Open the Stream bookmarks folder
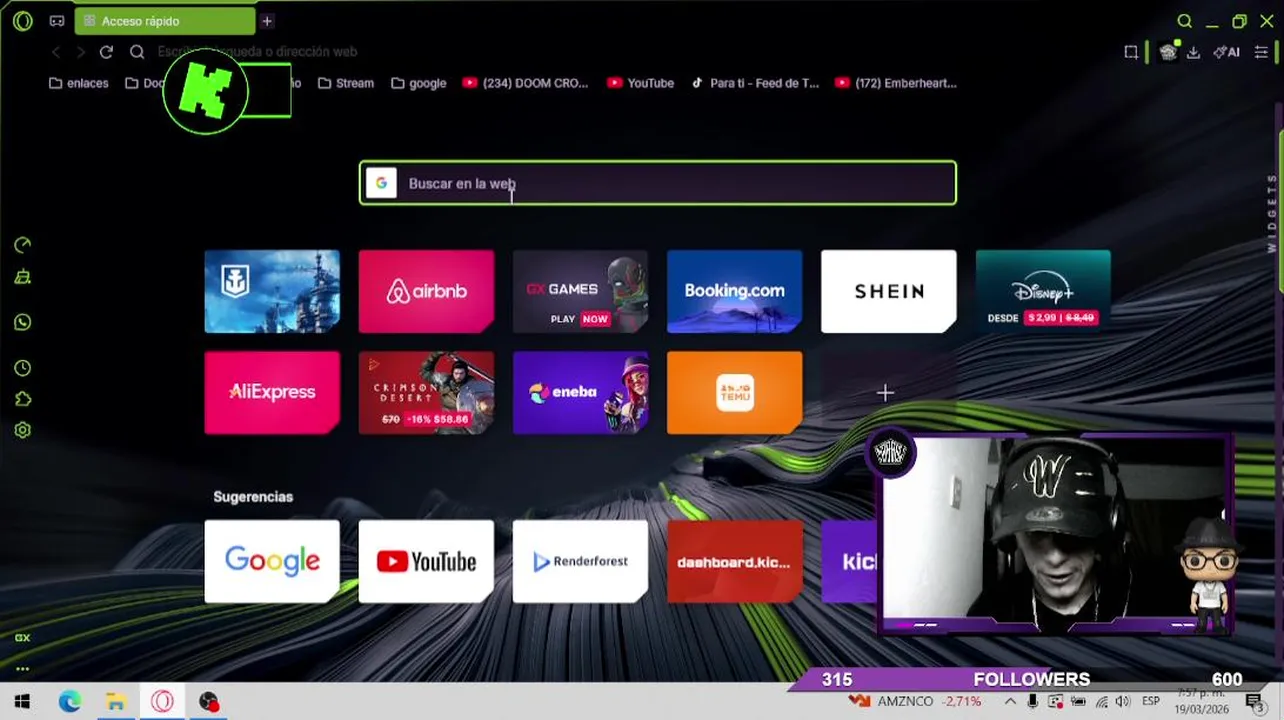The width and height of the screenshot is (1284, 720). click(x=345, y=83)
